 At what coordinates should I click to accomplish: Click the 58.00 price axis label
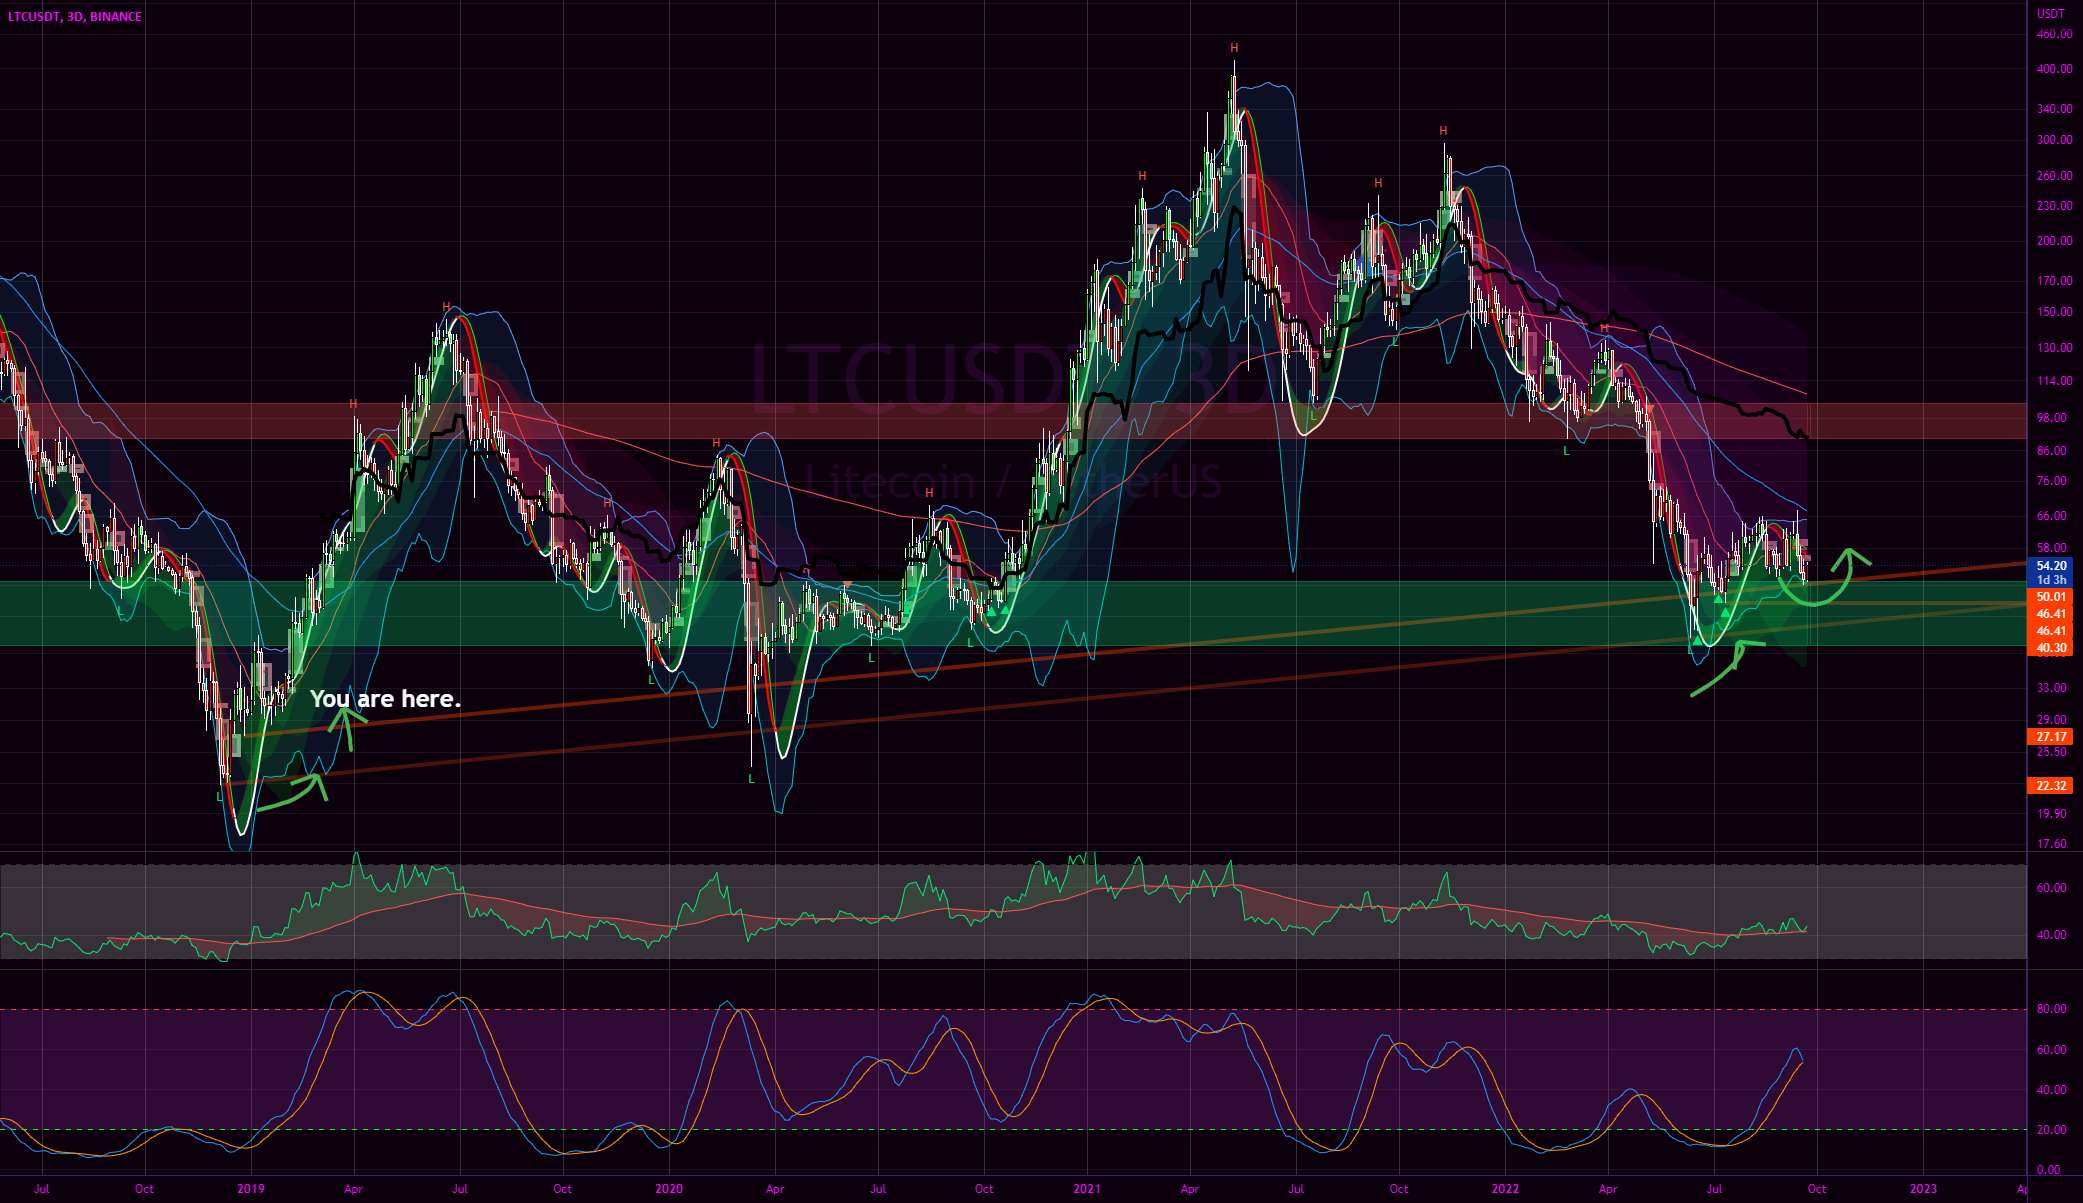2052,548
